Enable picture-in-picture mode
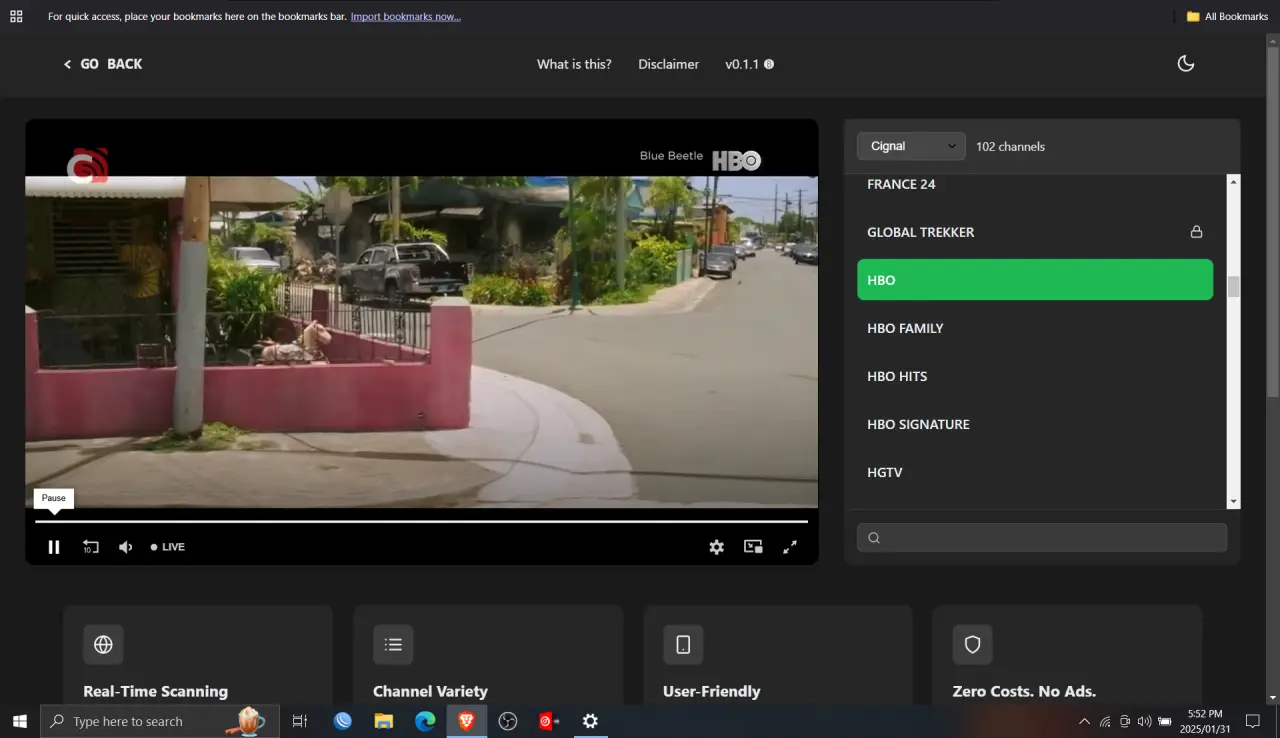This screenshot has height=738, width=1280. point(753,547)
